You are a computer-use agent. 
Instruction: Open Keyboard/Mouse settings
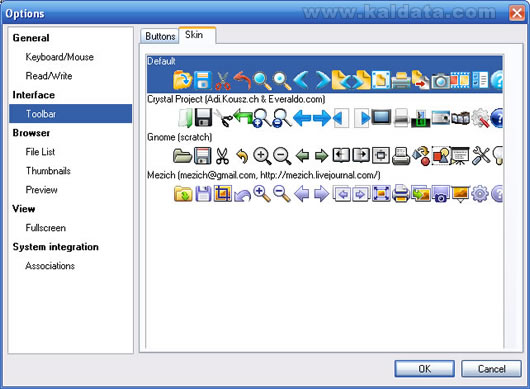point(59,57)
